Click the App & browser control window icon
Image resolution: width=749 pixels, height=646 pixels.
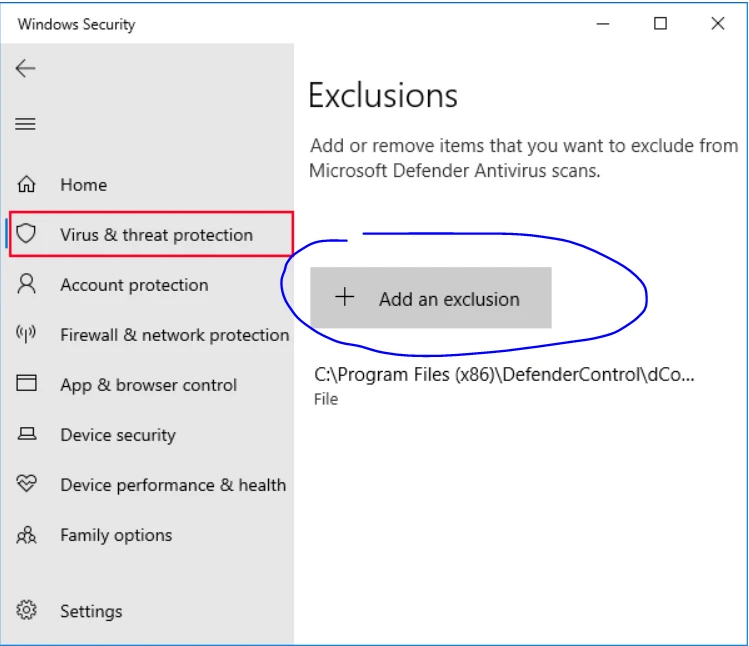[x=27, y=384]
